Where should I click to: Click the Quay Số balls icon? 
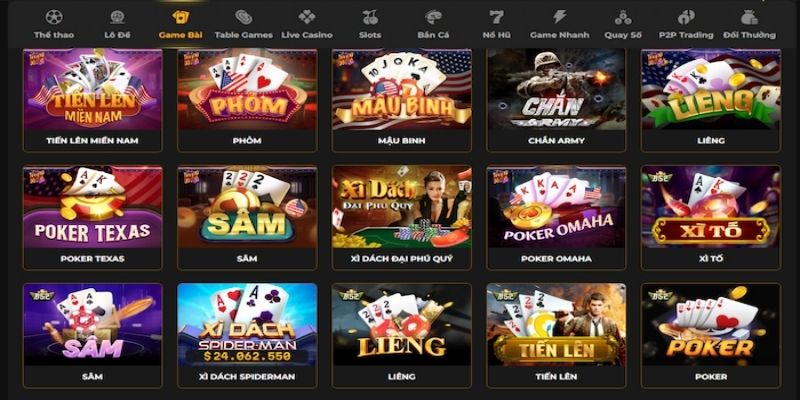pos(623,17)
